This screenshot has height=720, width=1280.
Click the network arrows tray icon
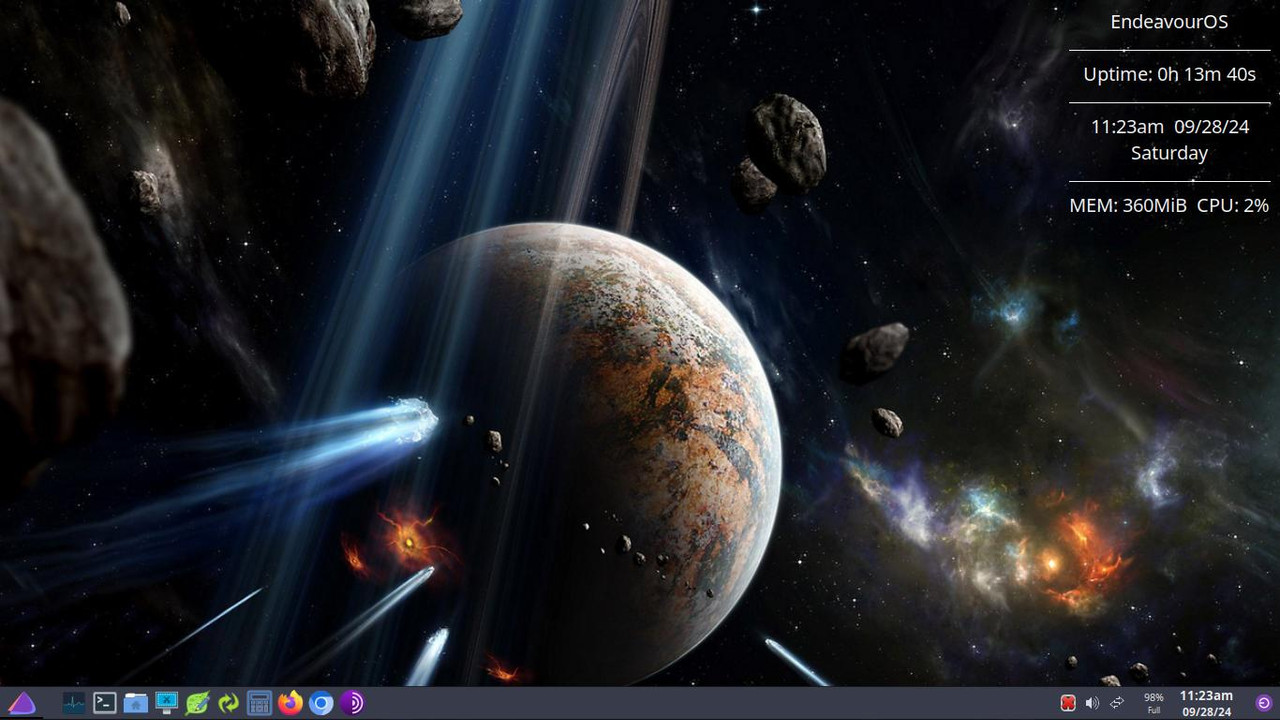tap(1117, 703)
